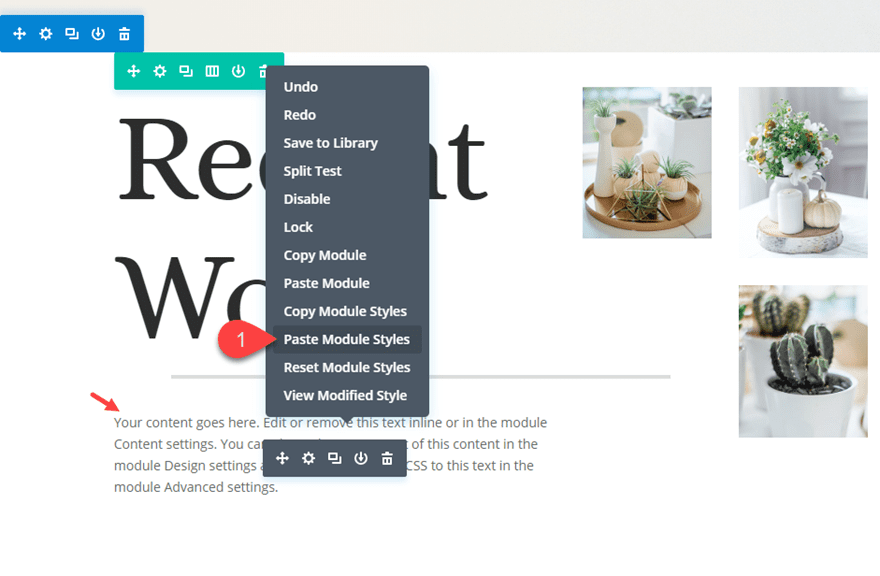Click the move icon in the blue section toolbar
Viewport: 880px width, 576px height.
coord(19,34)
